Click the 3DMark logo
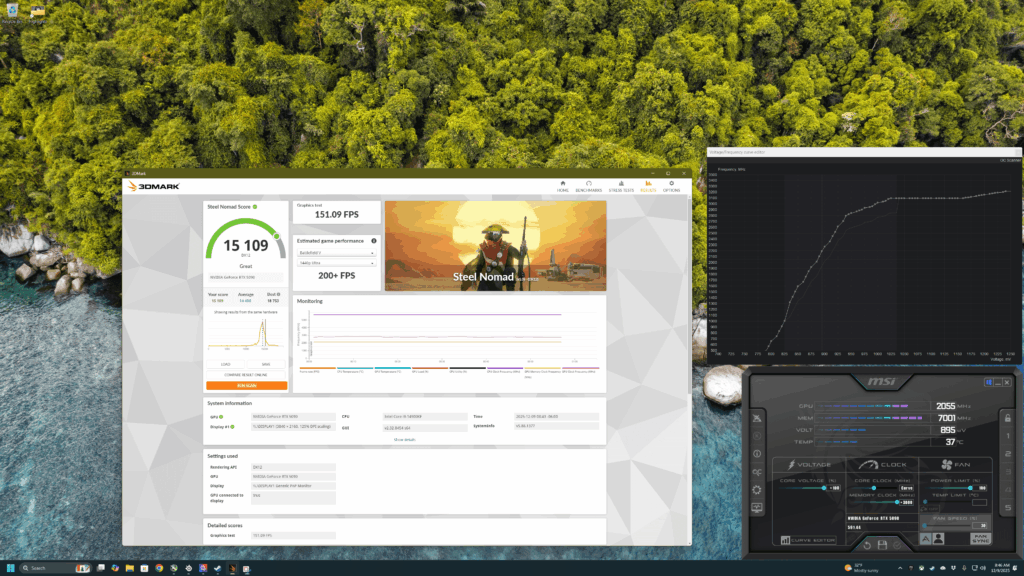This screenshot has width=1024, height=576. (153, 187)
